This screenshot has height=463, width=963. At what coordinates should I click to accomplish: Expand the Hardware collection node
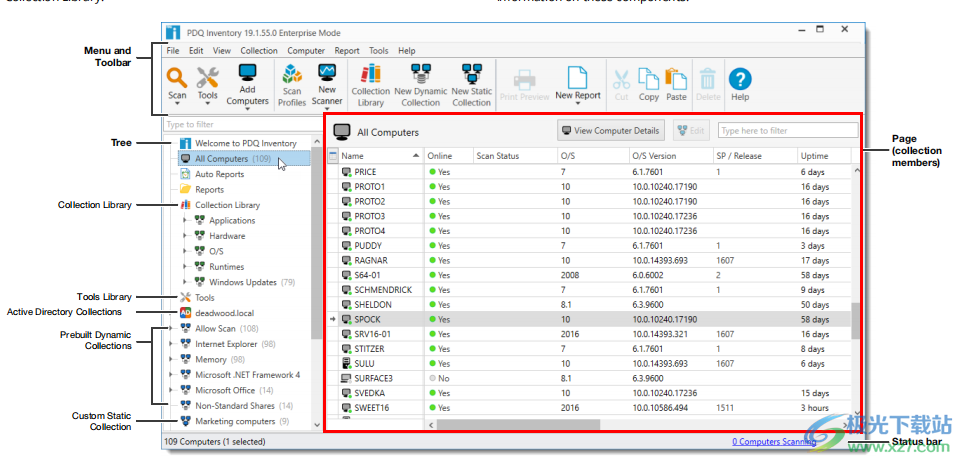pyautogui.click(x=185, y=236)
